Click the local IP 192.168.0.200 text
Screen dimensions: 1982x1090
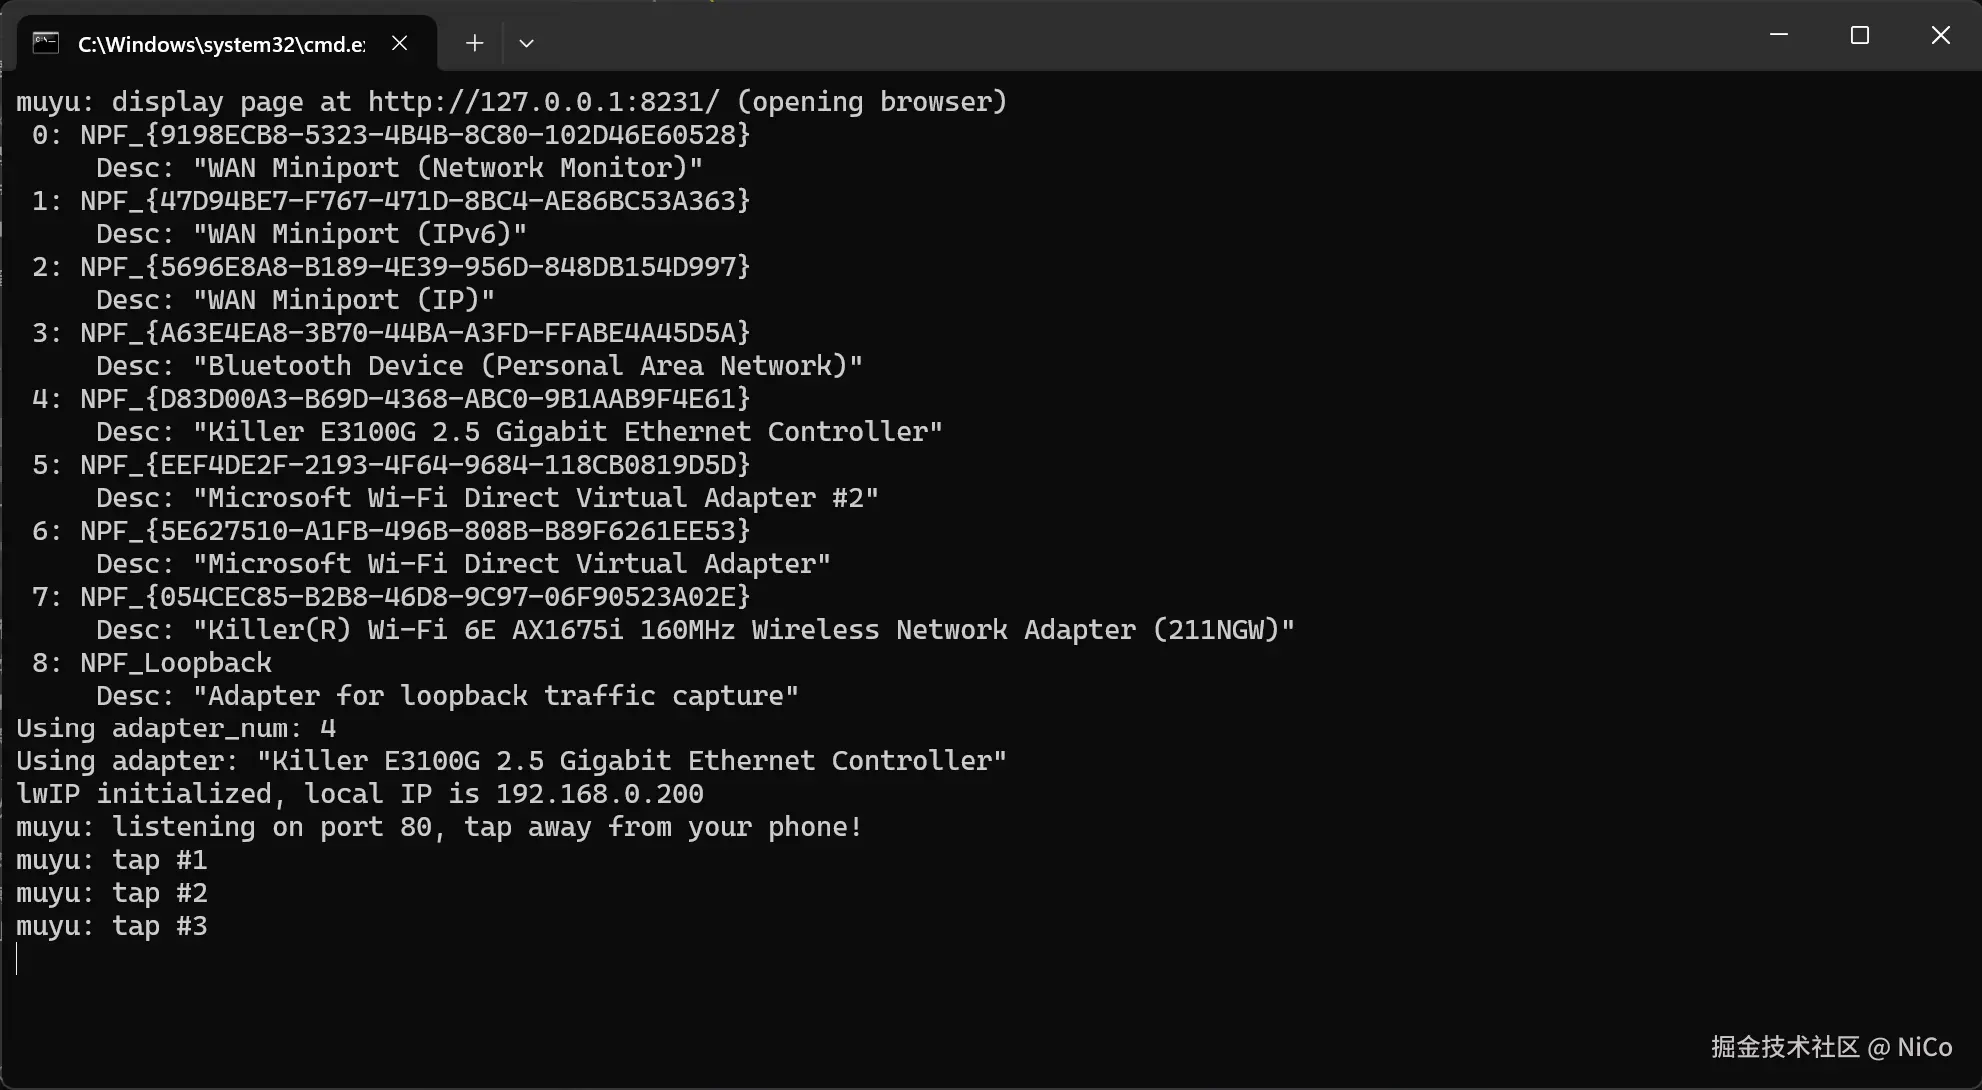(x=600, y=794)
